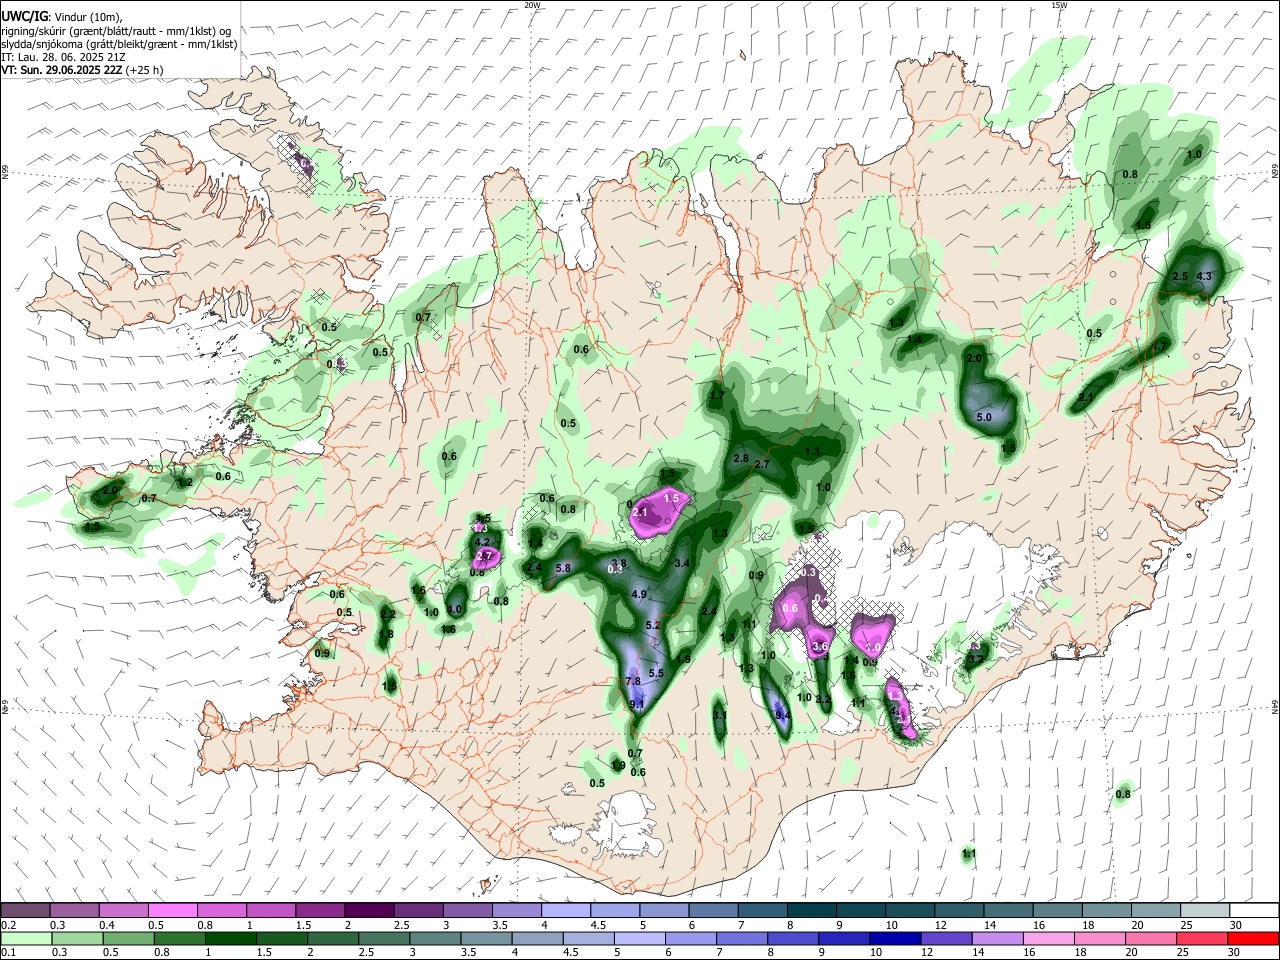Click the pale grey 25 swatch in the snow legend

tap(1204, 911)
